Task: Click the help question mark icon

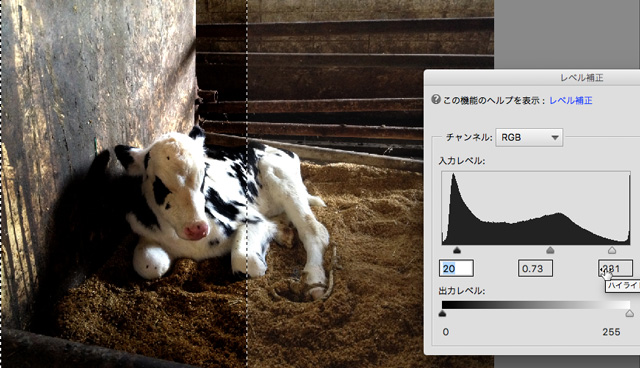Action: (436, 100)
